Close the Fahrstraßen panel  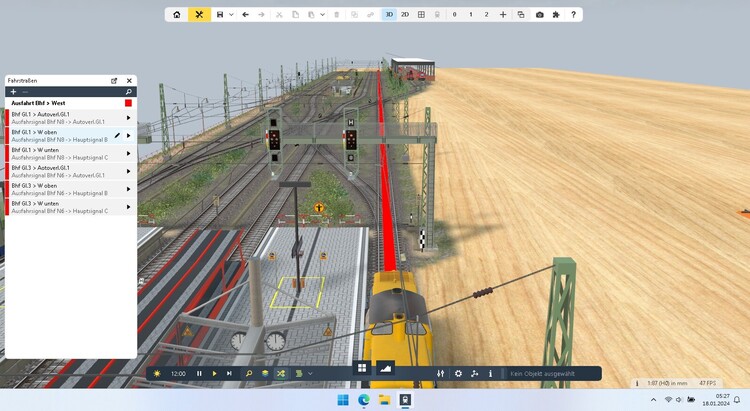tap(129, 81)
